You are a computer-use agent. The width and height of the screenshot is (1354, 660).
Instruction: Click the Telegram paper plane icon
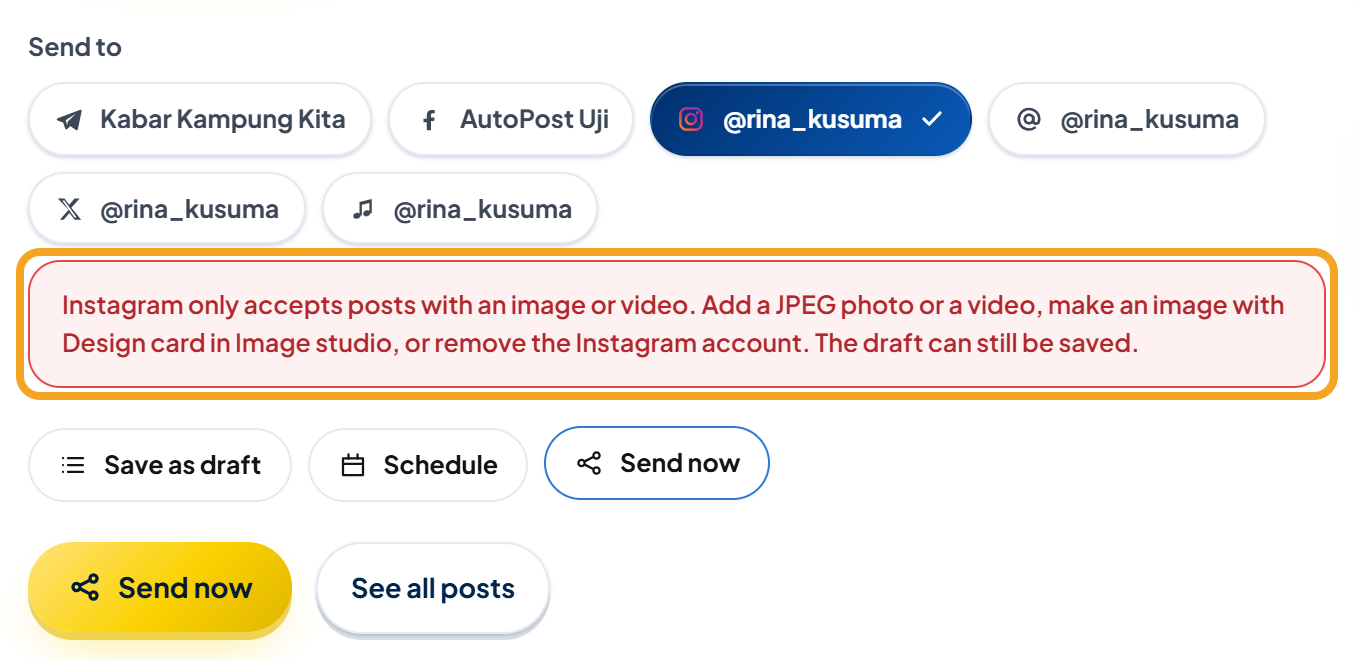[x=69, y=121]
